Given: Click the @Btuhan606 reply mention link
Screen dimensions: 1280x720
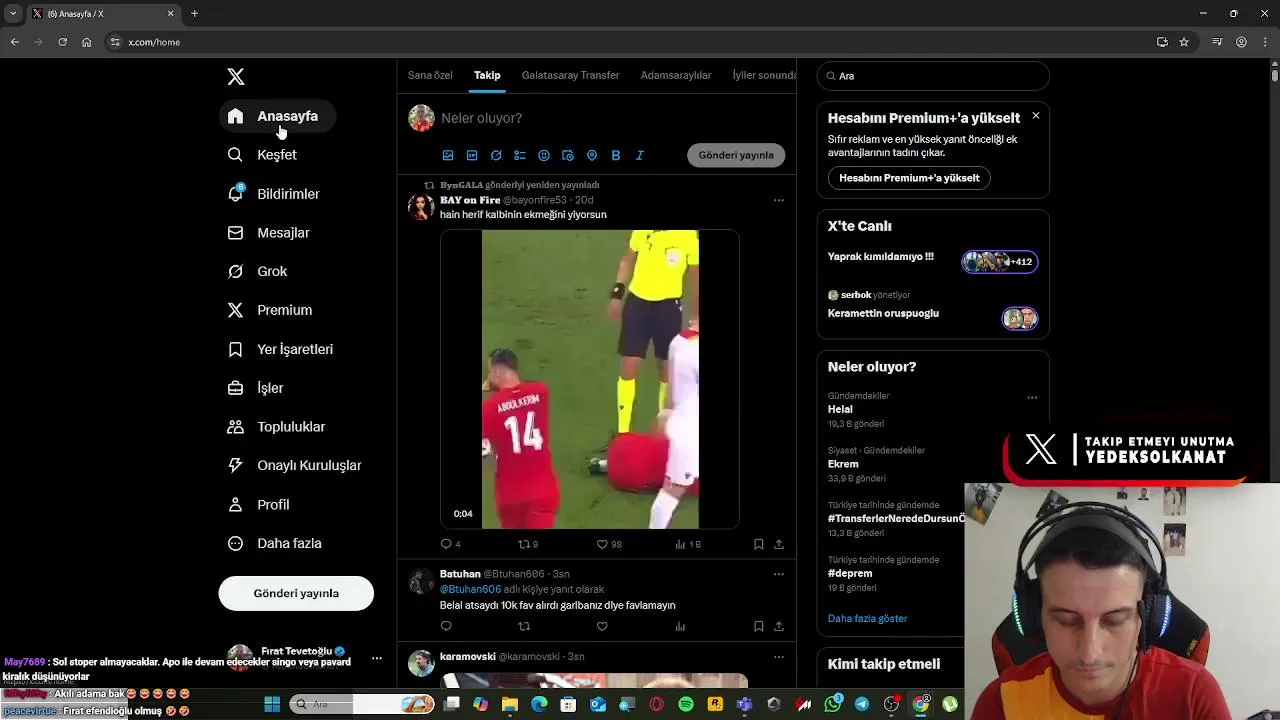Looking at the screenshot, I should 470,590.
